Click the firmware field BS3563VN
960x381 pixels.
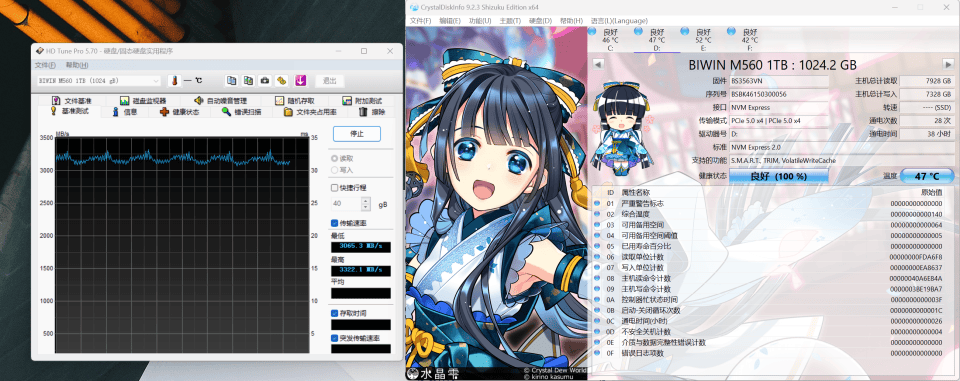pyautogui.click(x=779, y=81)
